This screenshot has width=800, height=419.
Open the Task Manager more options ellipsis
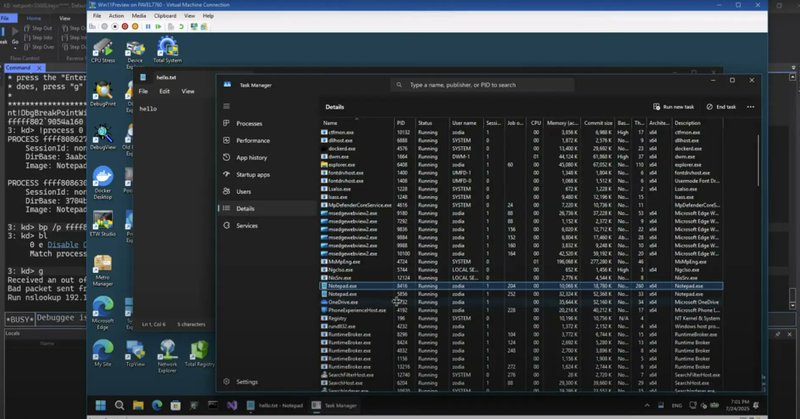[x=751, y=107]
